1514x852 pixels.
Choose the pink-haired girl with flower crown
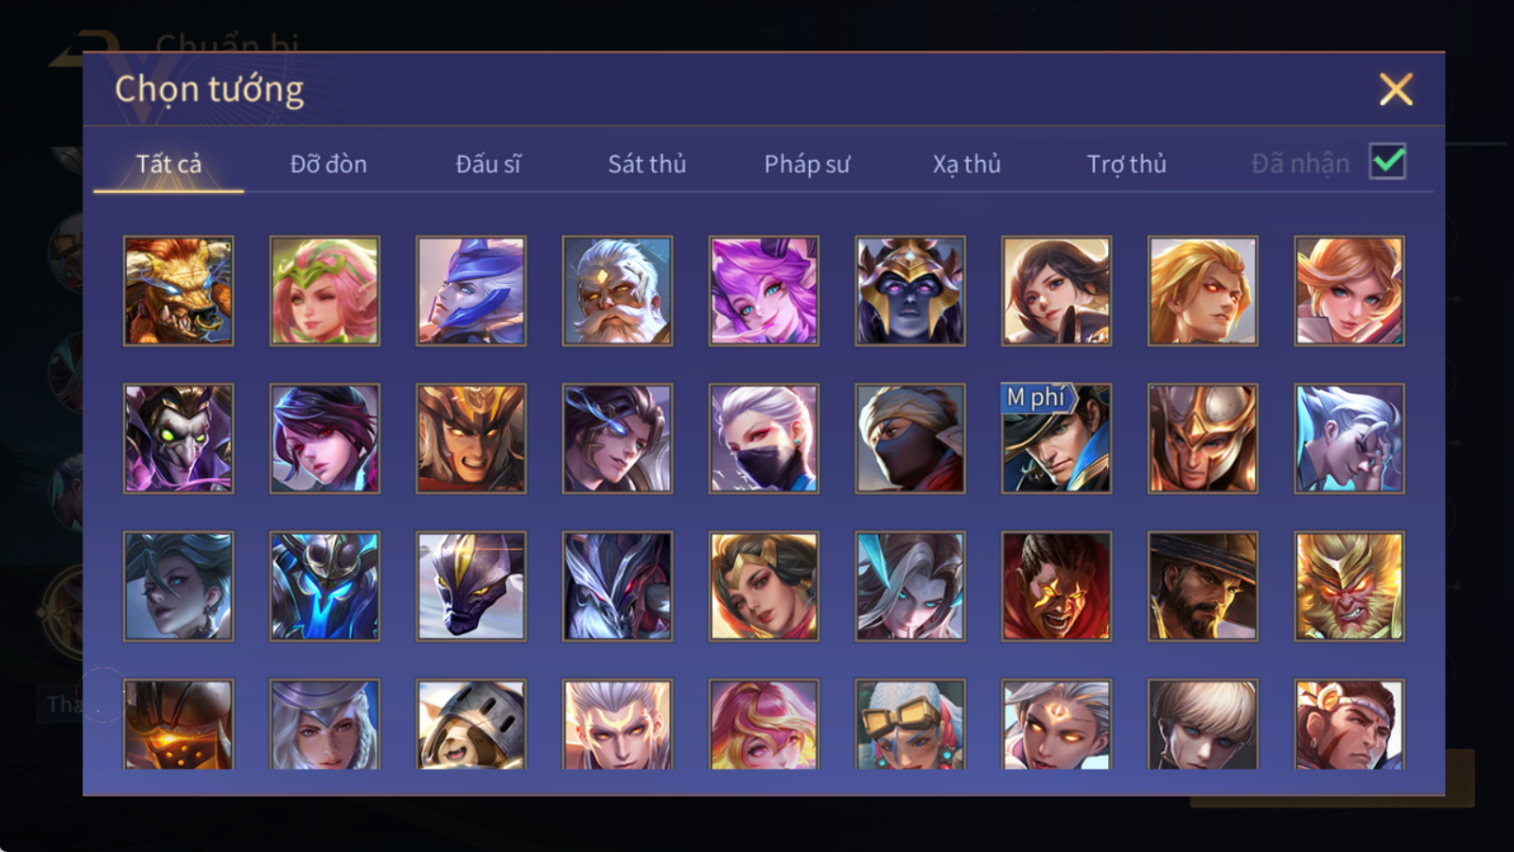[x=325, y=291]
